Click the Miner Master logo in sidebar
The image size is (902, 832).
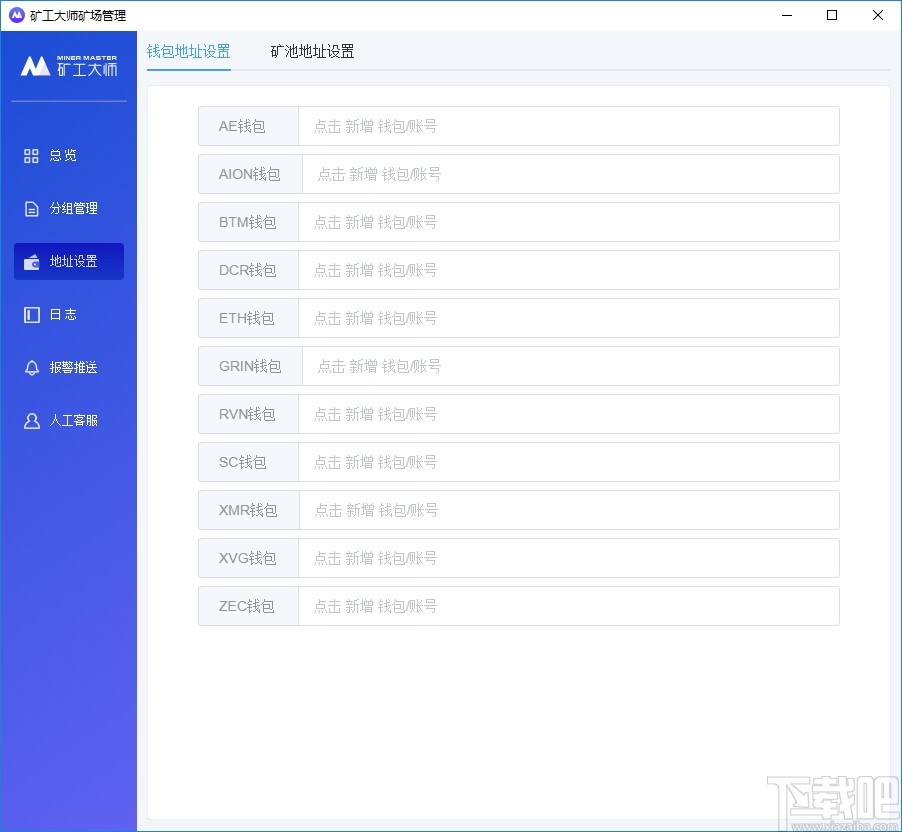point(68,66)
